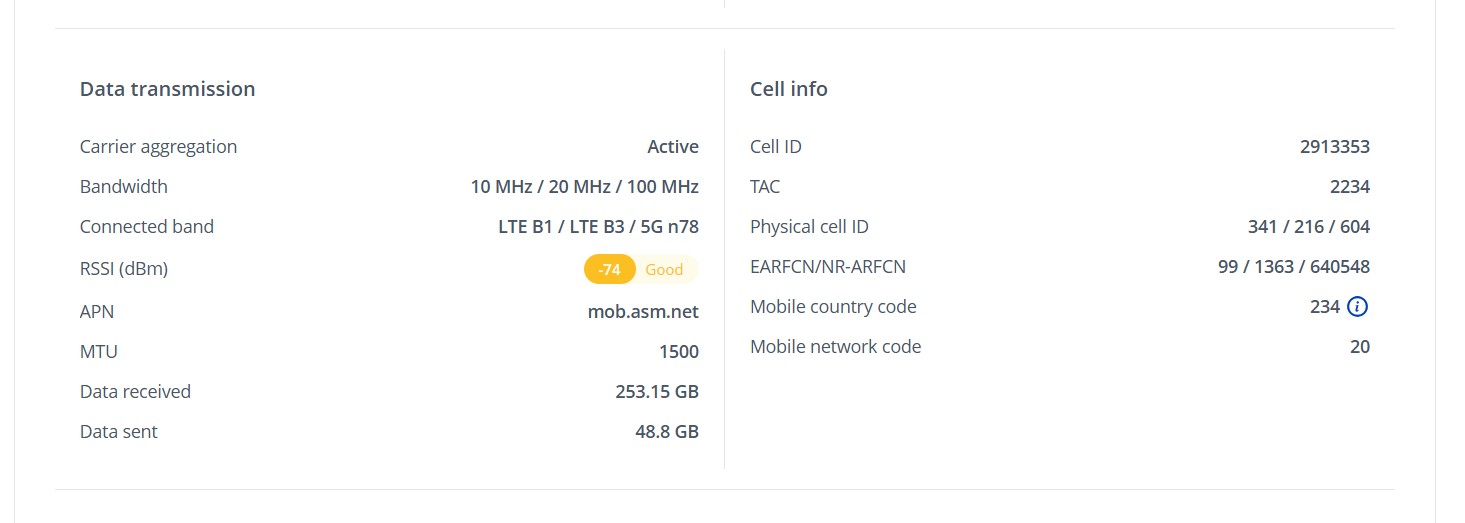Click the Good signal quality label
The width and height of the screenshot is (1465, 523).
click(x=664, y=269)
